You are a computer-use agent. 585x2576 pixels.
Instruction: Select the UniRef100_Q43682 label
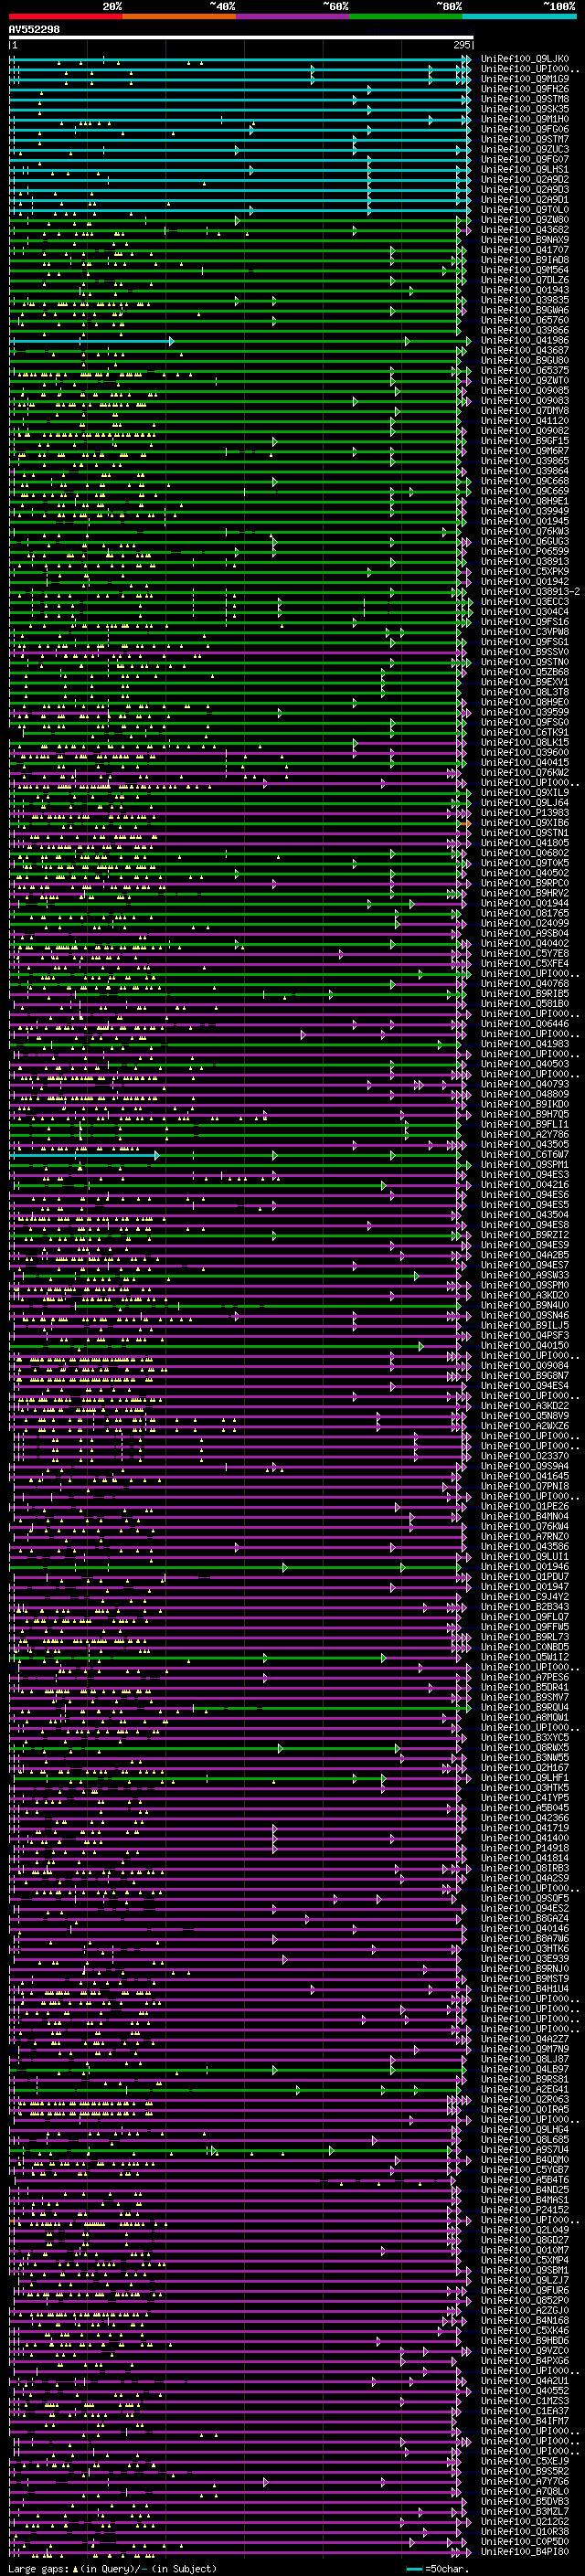(x=525, y=230)
